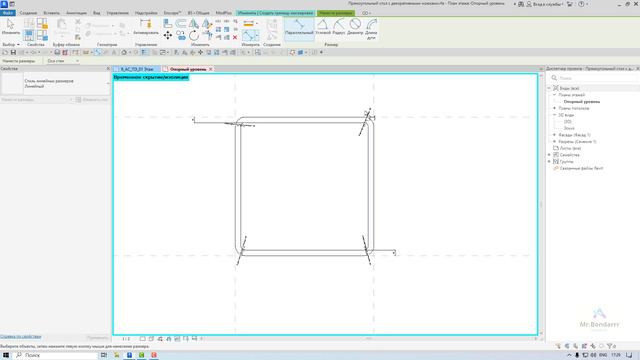
Task: Close the Опорный уровень view tab
Action: coord(211,69)
